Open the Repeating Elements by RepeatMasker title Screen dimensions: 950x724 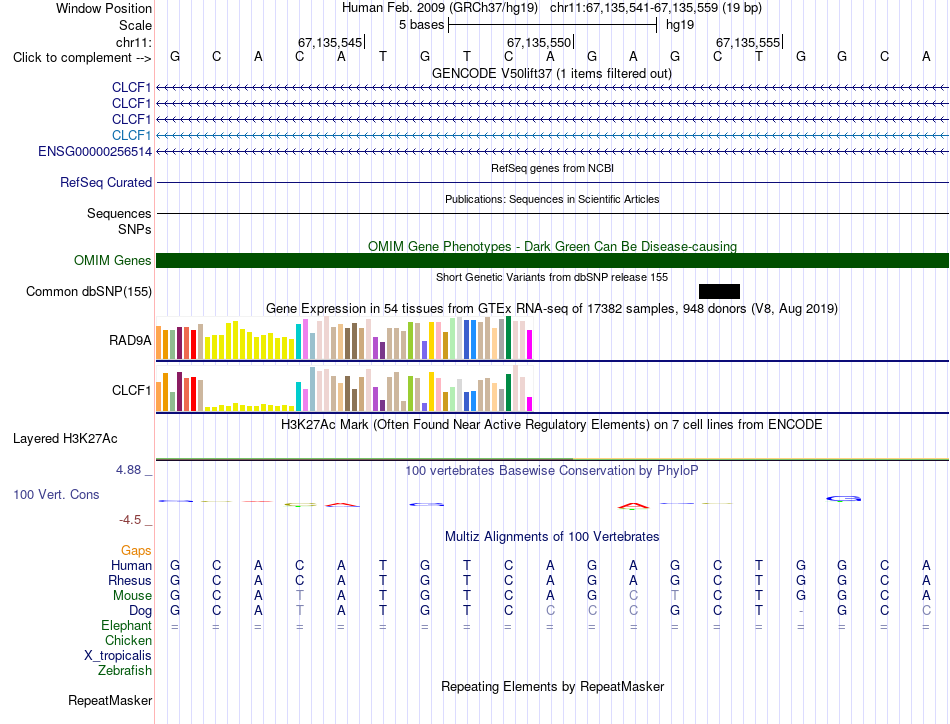[x=552, y=686]
